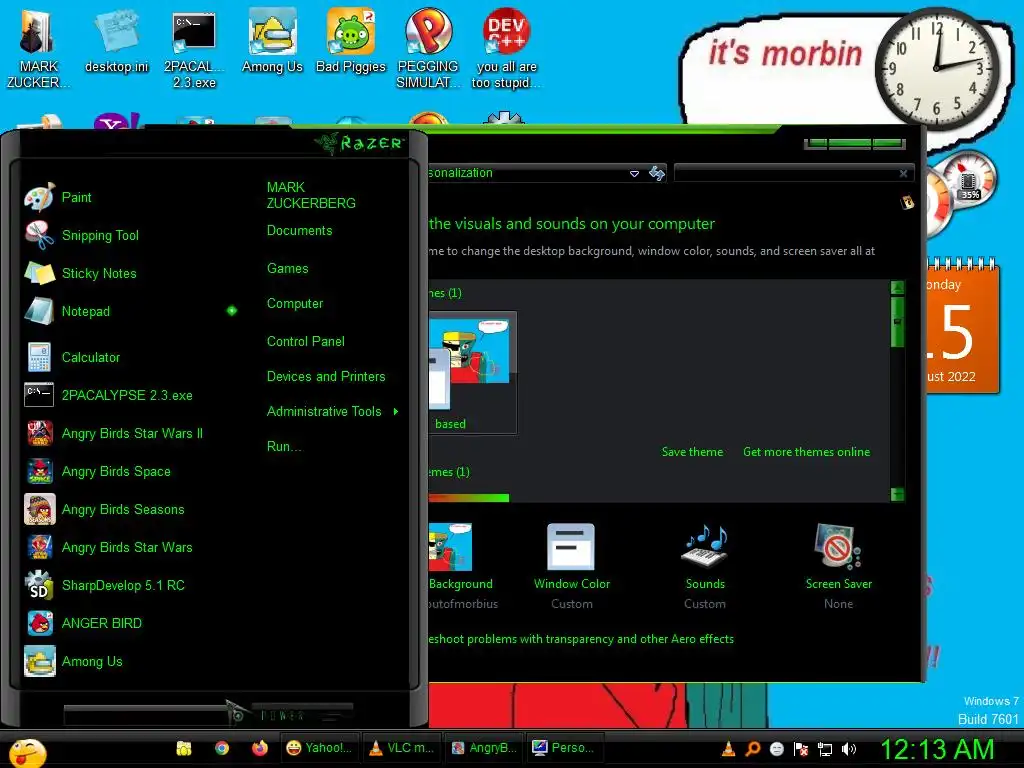This screenshot has width=1024, height=768.
Task: Select the Among Us desktop shortcut
Action: tap(272, 40)
